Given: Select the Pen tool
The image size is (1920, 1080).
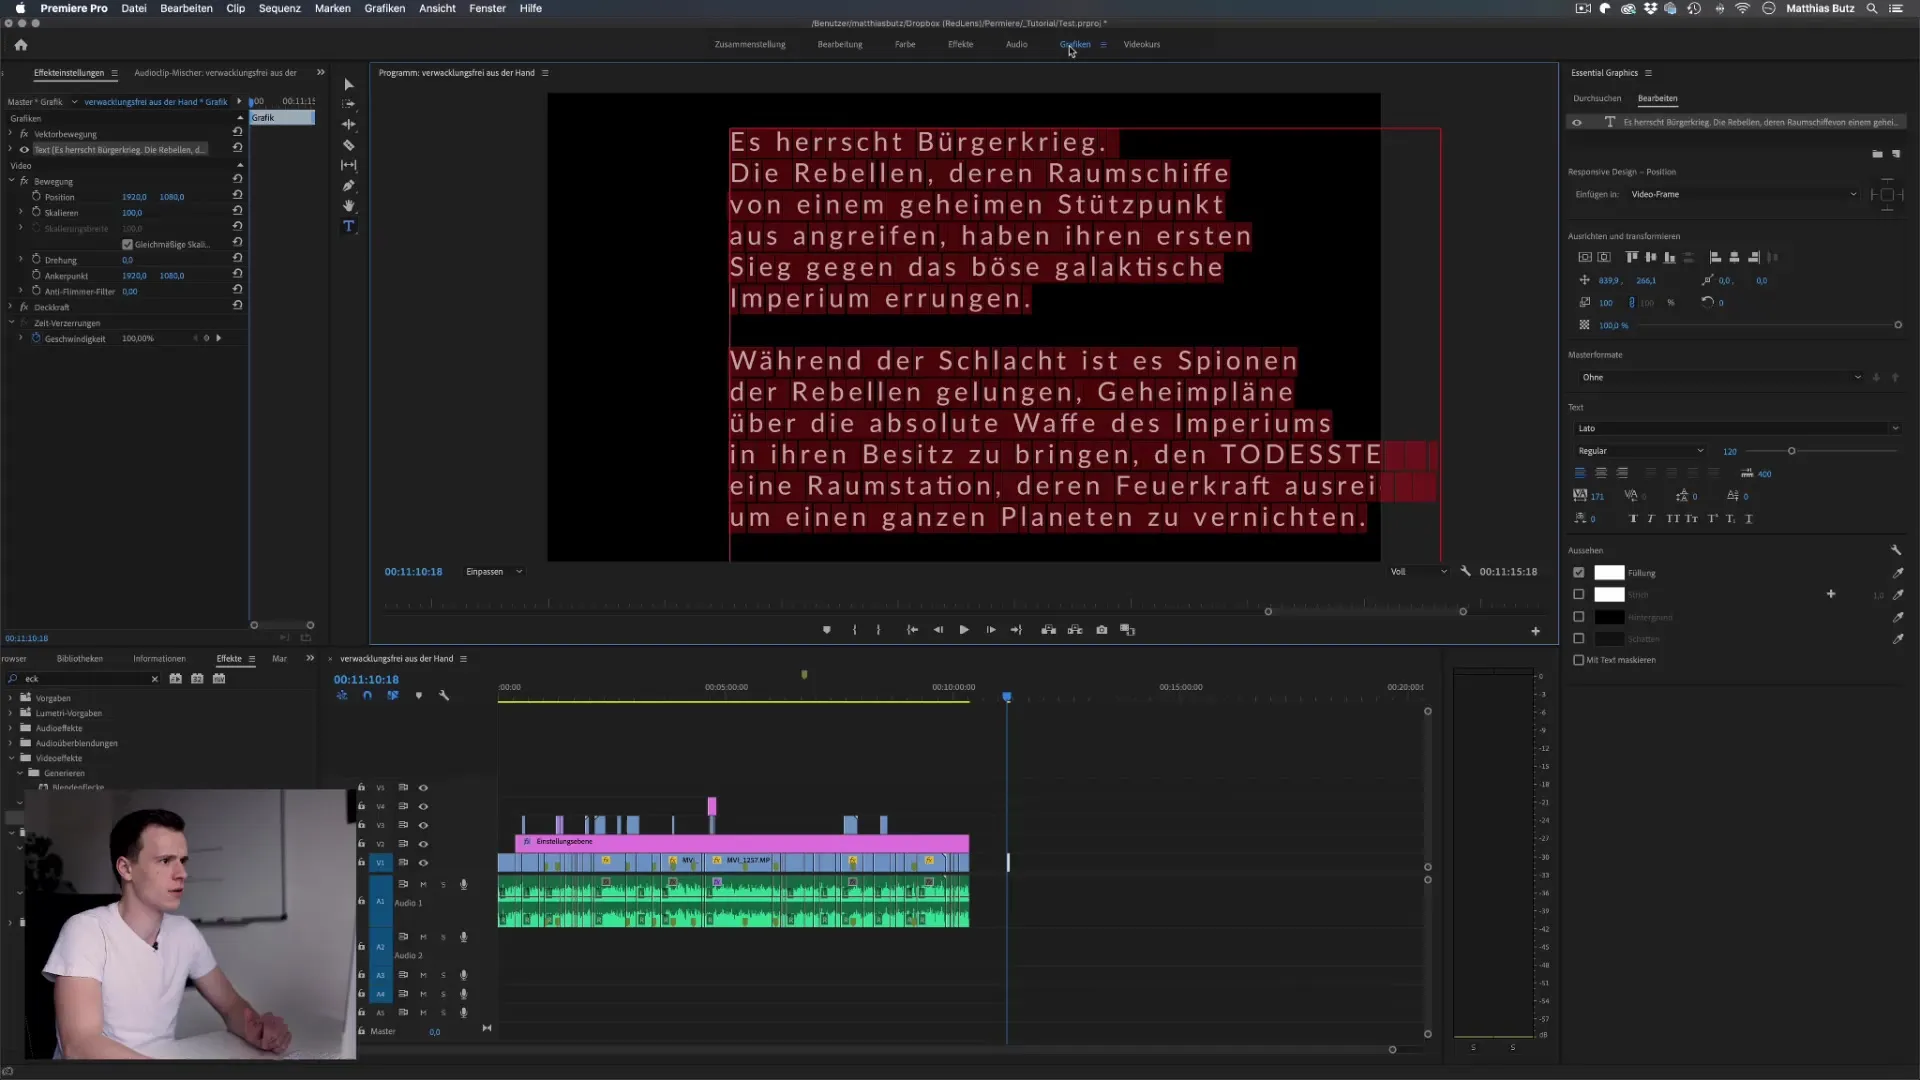Looking at the screenshot, I should 348,185.
